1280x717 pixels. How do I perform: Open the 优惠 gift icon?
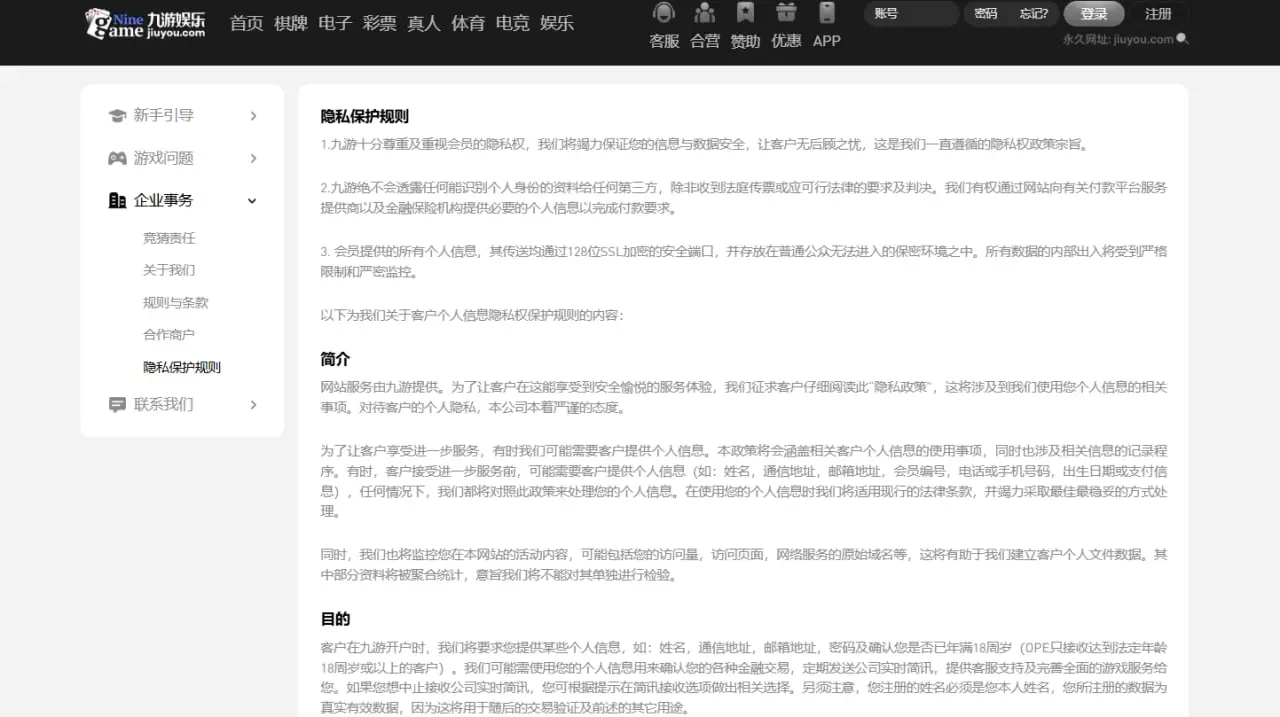click(x=786, y=13)
